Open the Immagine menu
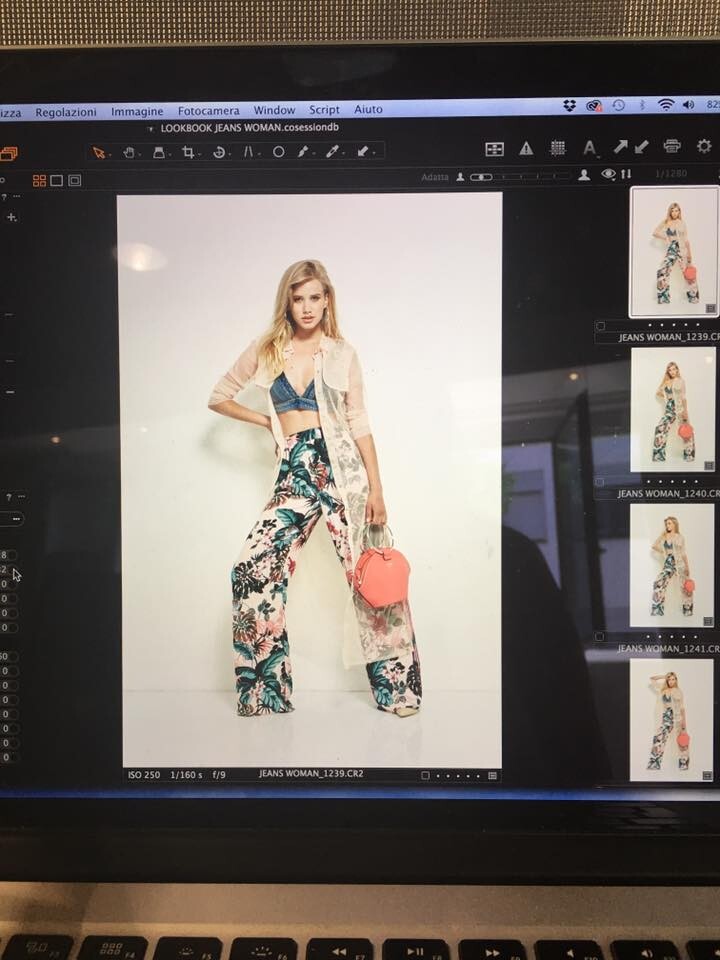 click(137, 111)
